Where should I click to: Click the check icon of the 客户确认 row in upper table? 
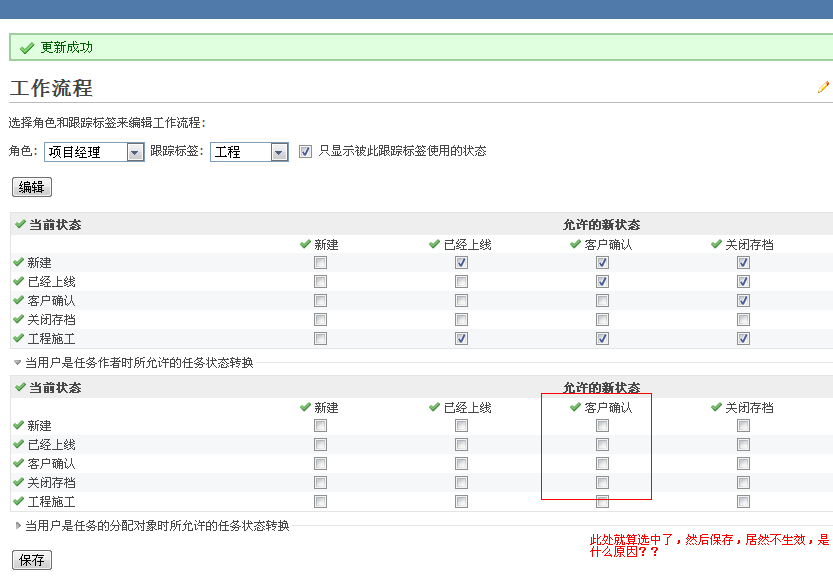point(19,300)
